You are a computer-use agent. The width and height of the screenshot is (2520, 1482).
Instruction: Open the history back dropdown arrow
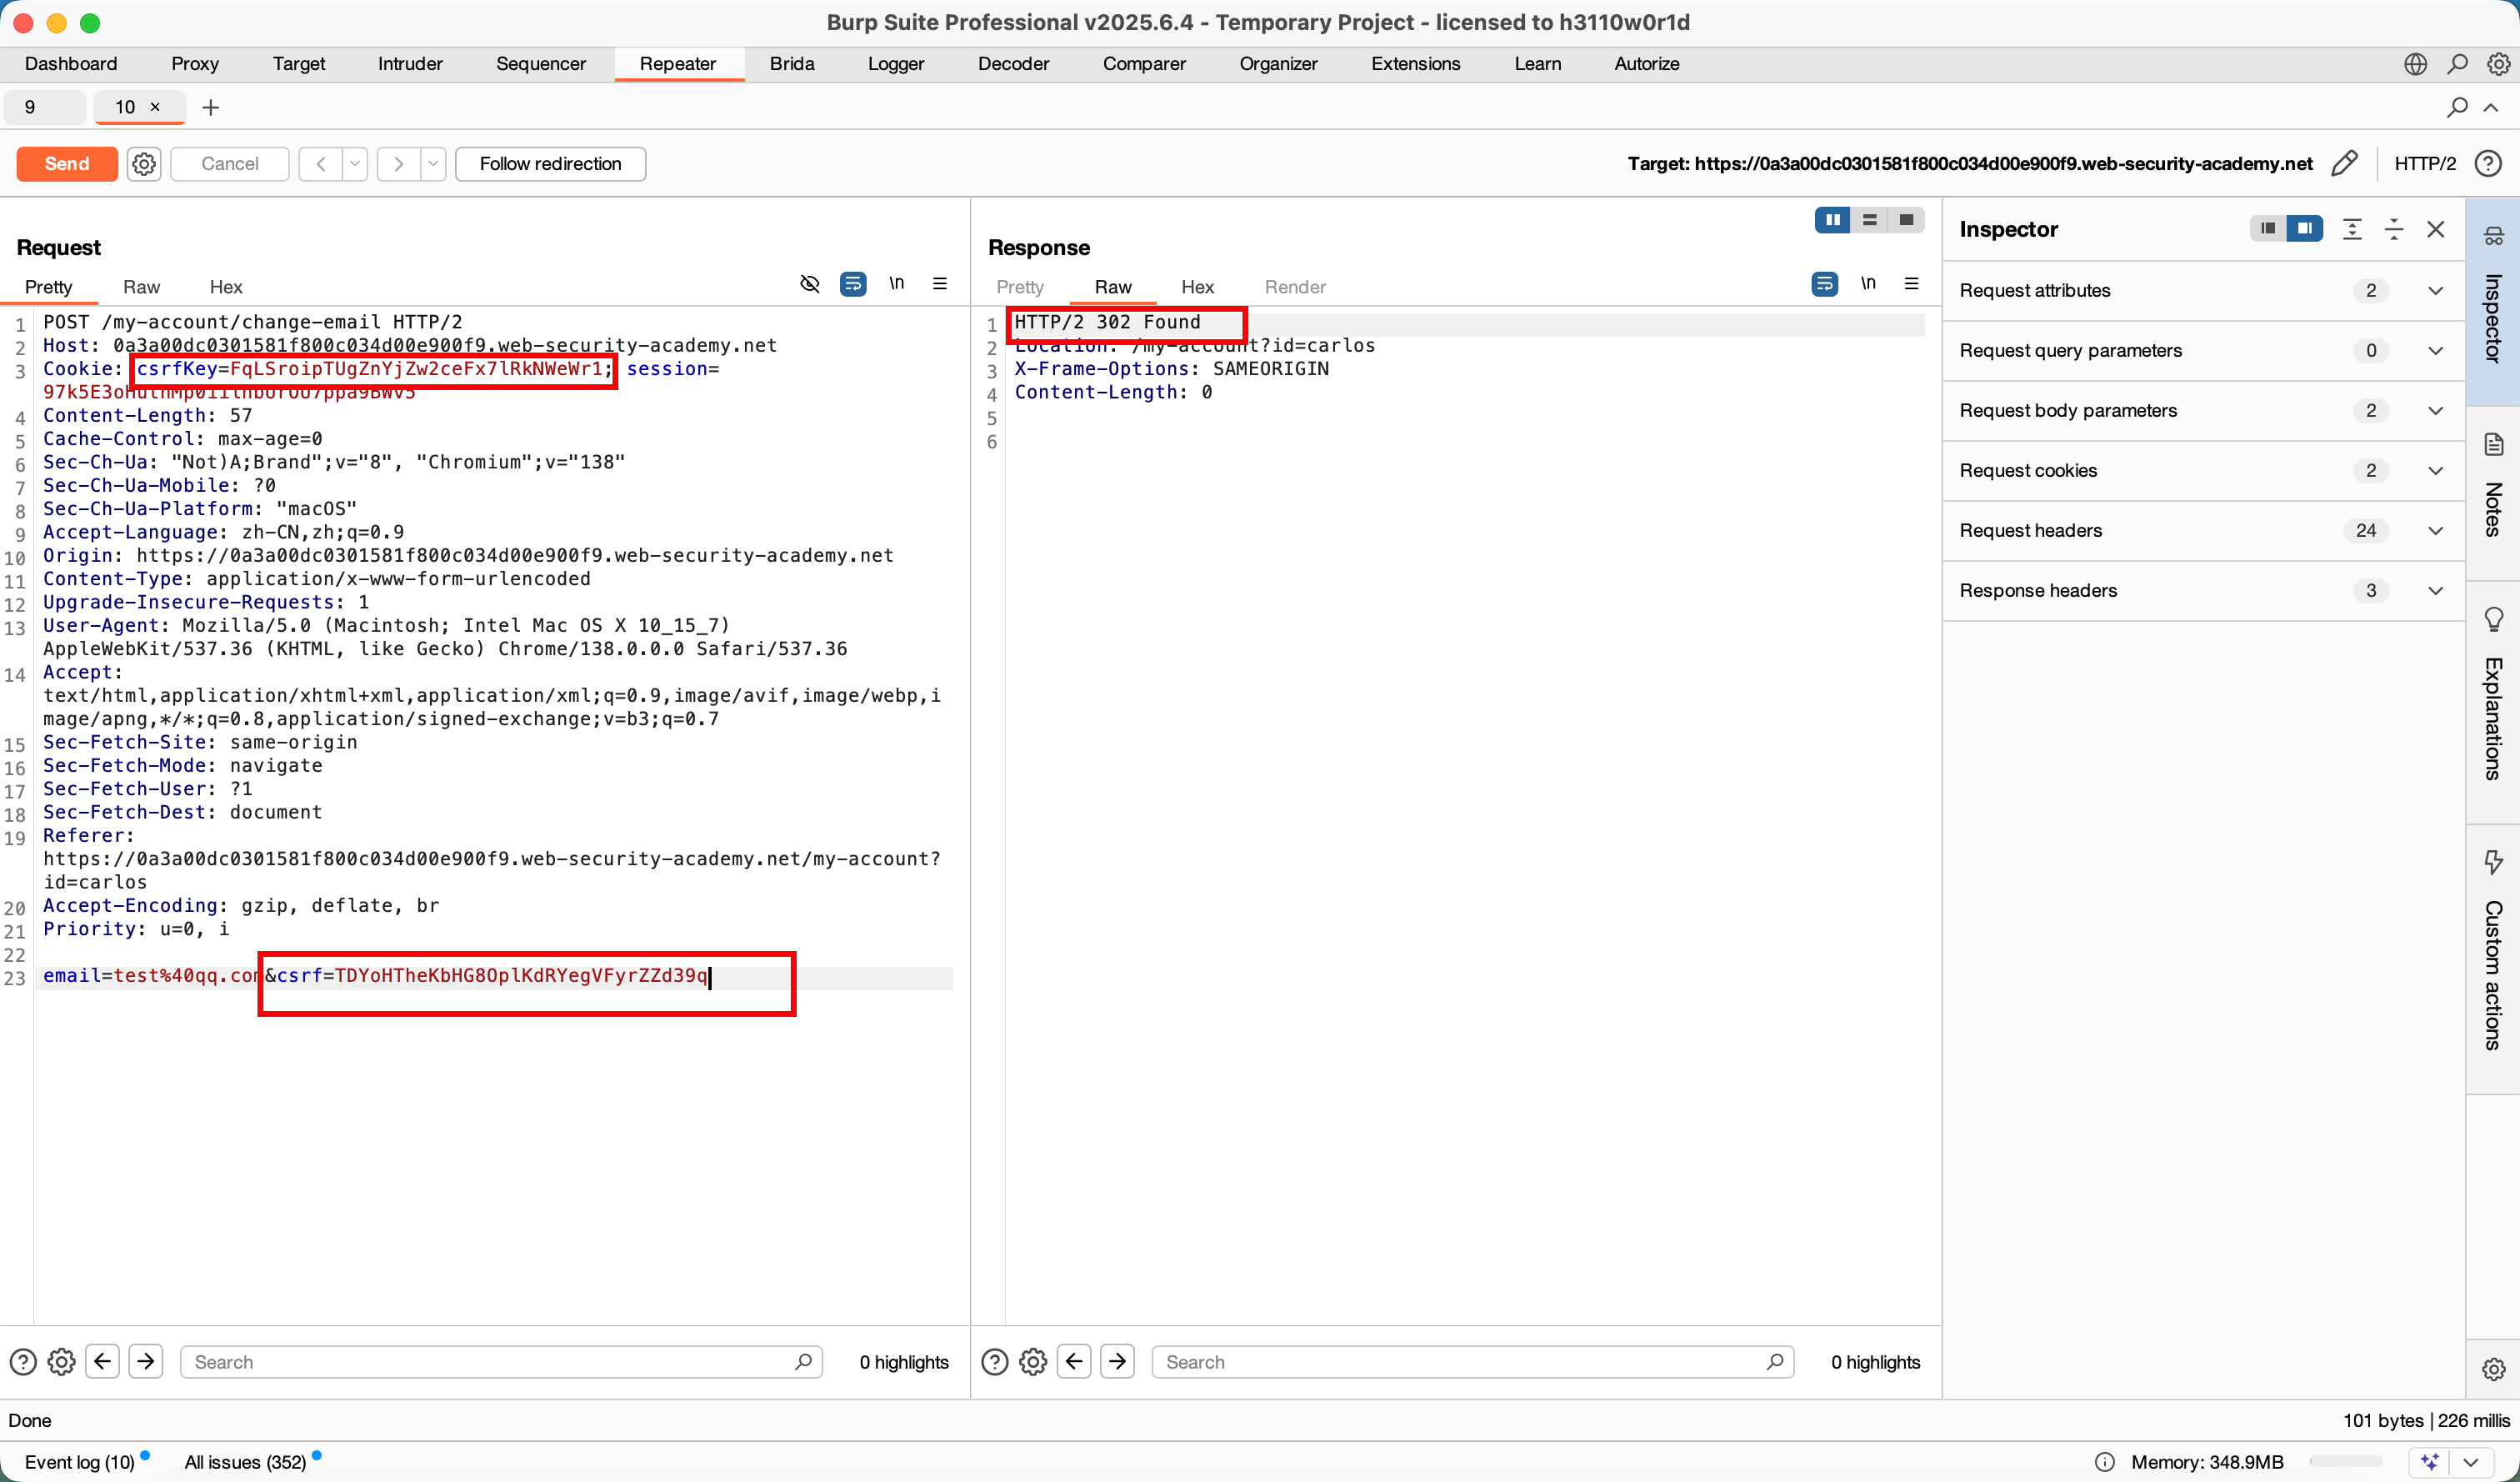(355, 163)
